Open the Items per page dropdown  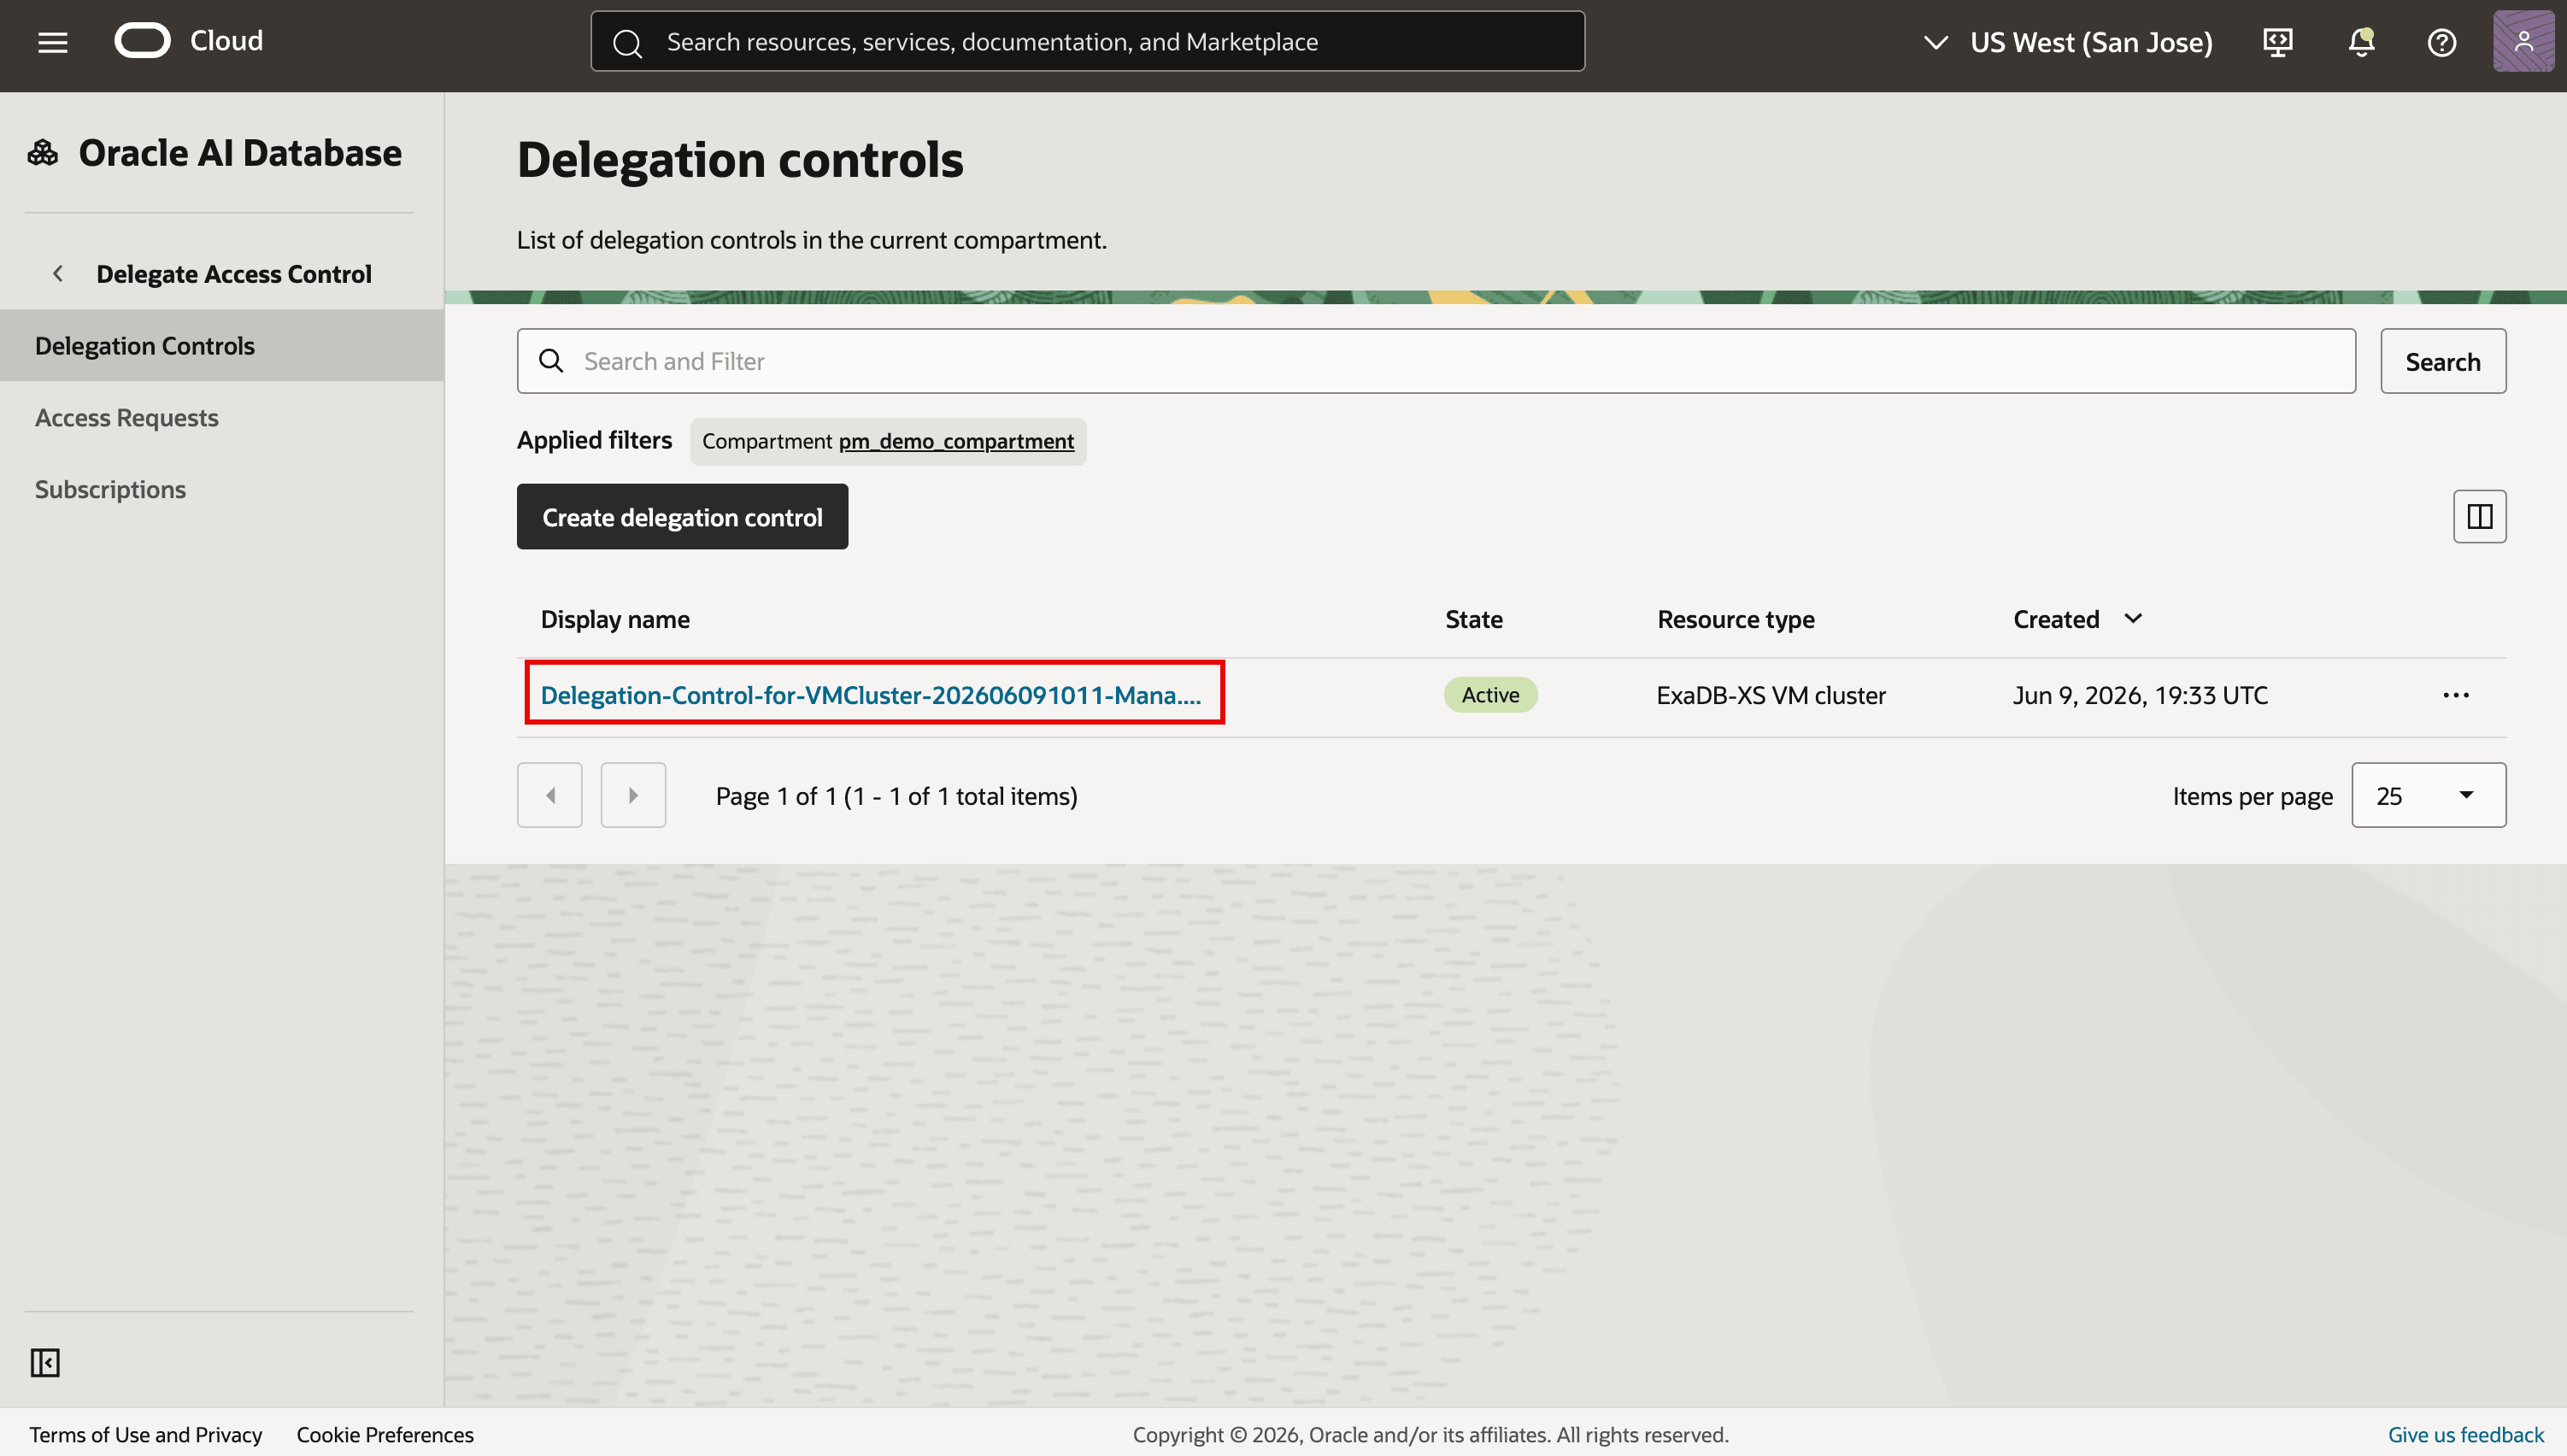pos(2428,795)
